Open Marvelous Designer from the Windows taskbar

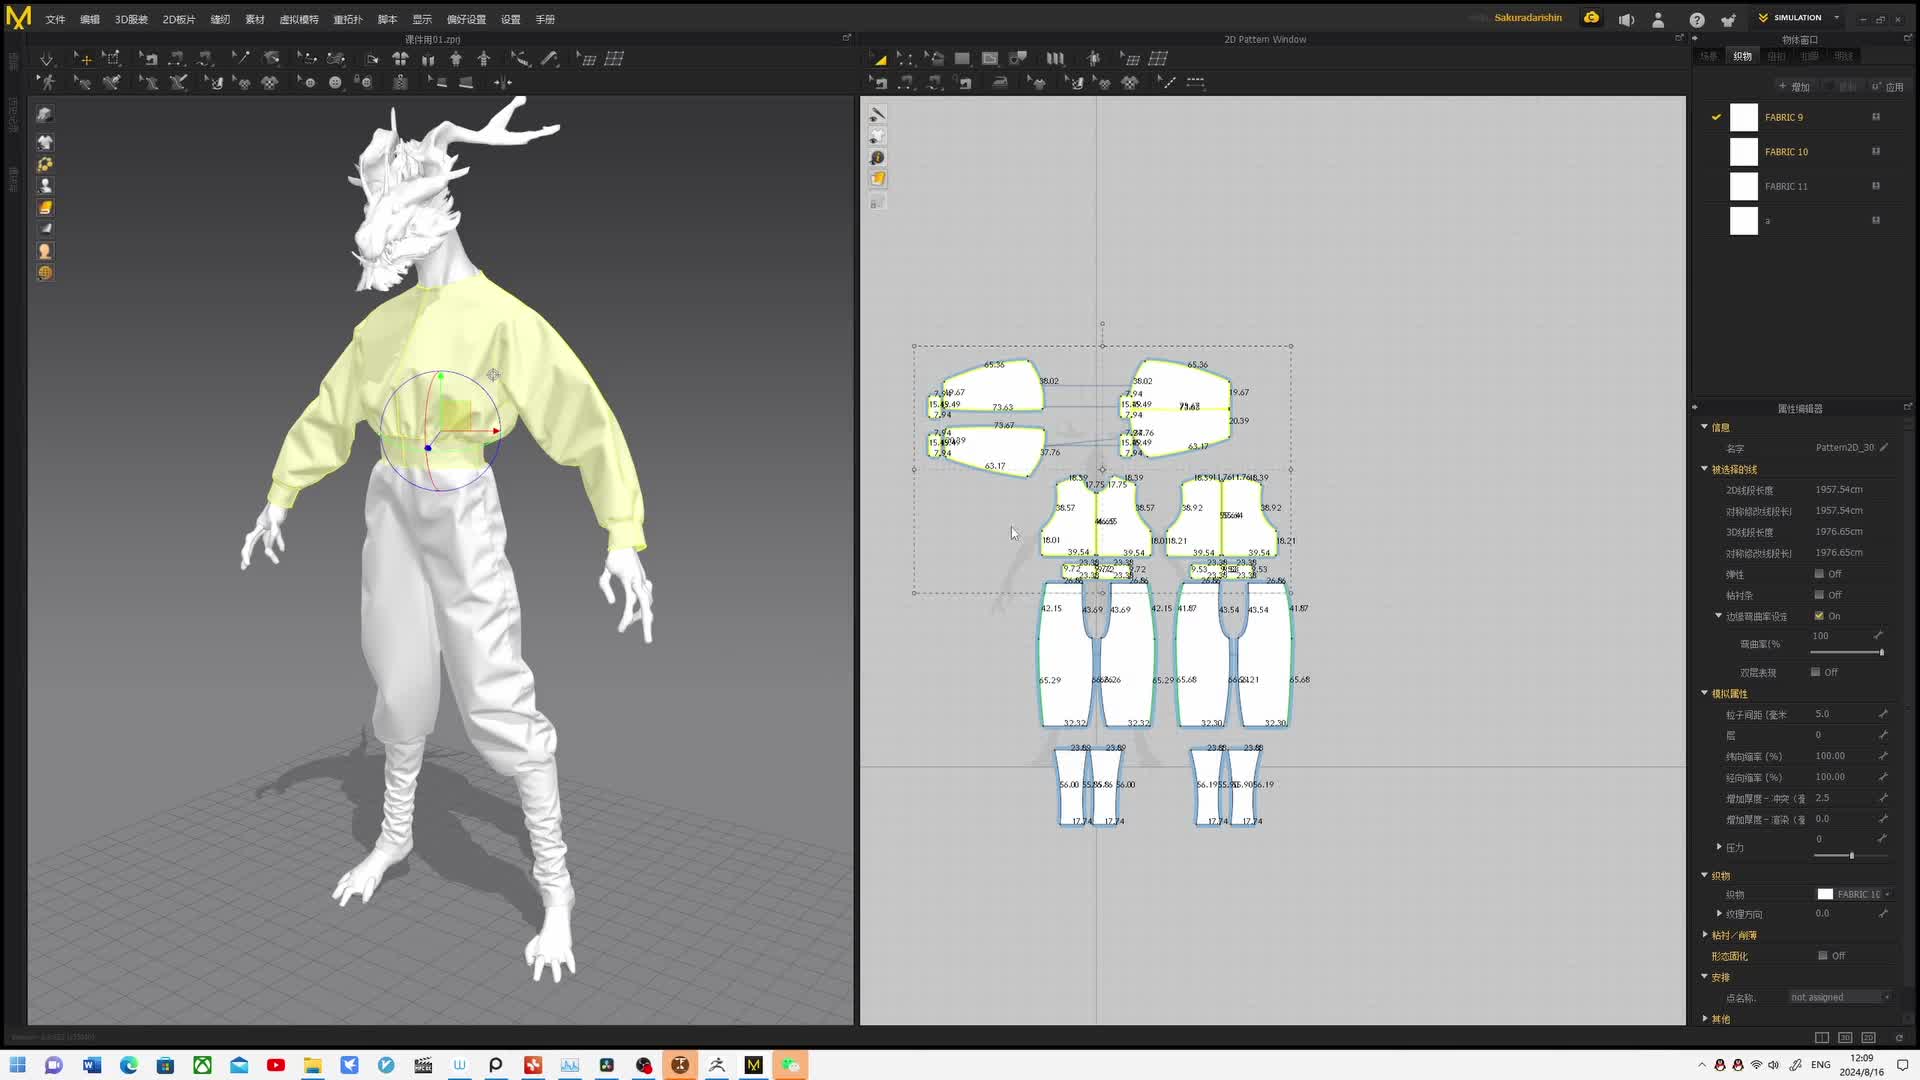[x=754, y=1065]
